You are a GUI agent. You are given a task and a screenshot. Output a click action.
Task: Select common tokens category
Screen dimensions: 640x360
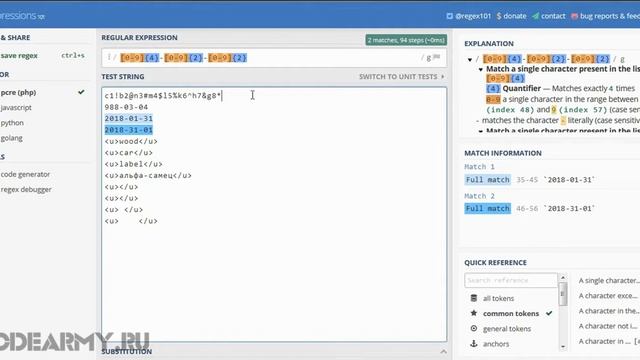tap(511, 313)
